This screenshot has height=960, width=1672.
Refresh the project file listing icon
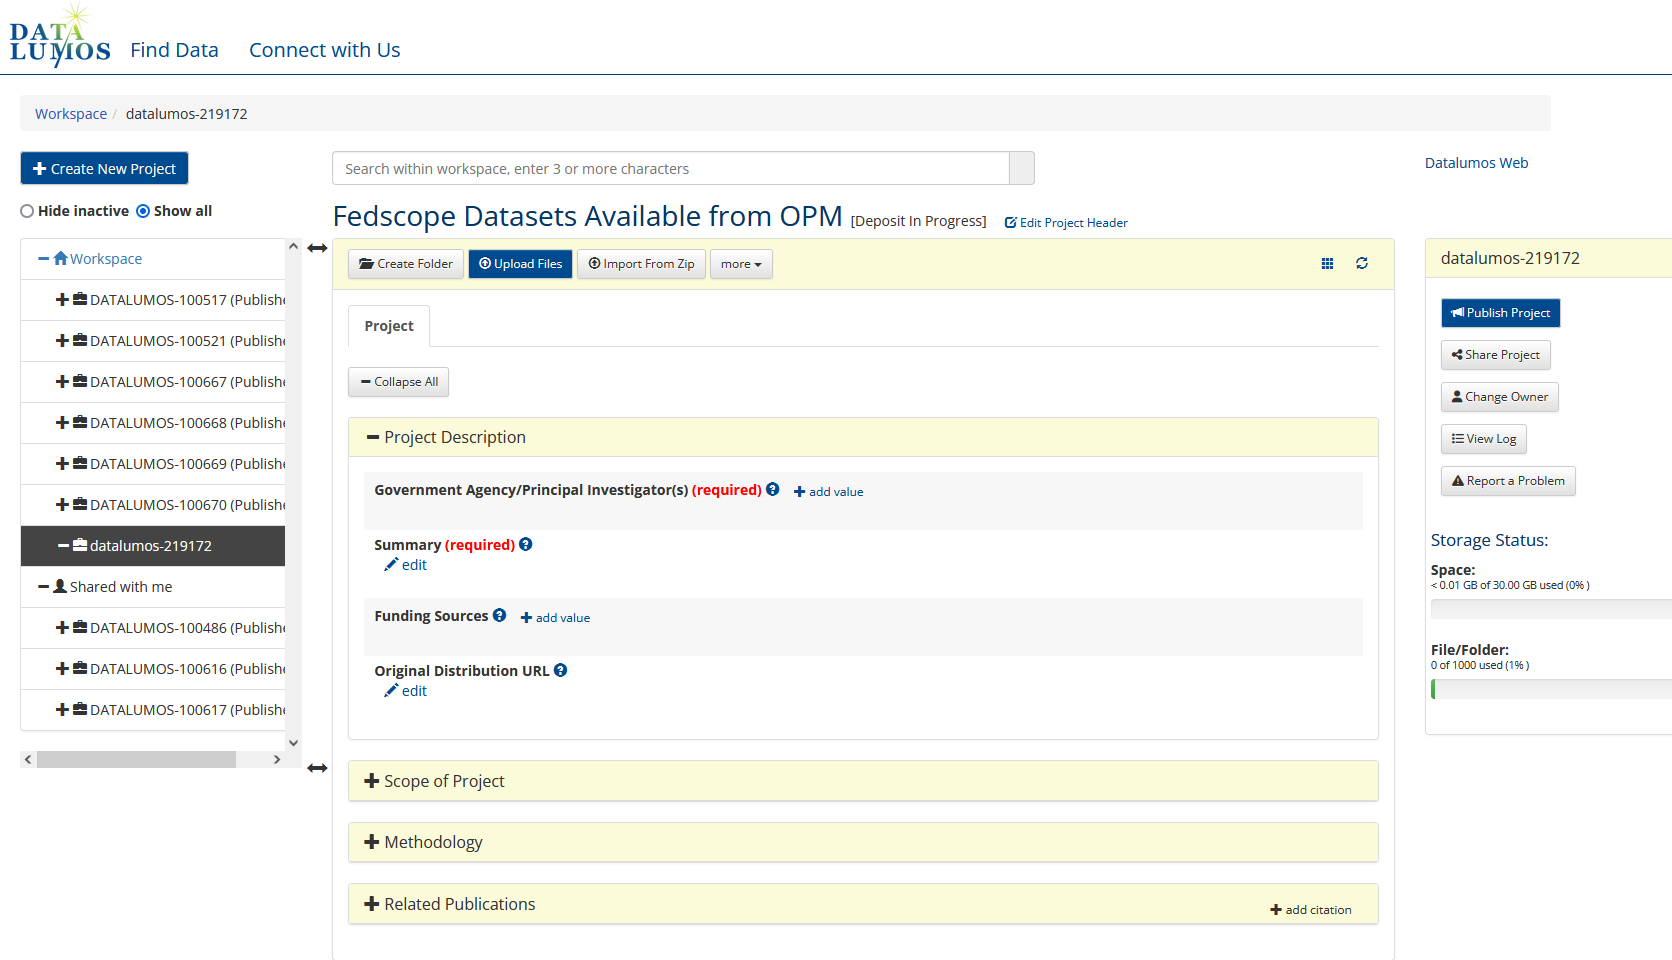(1362, 263)
